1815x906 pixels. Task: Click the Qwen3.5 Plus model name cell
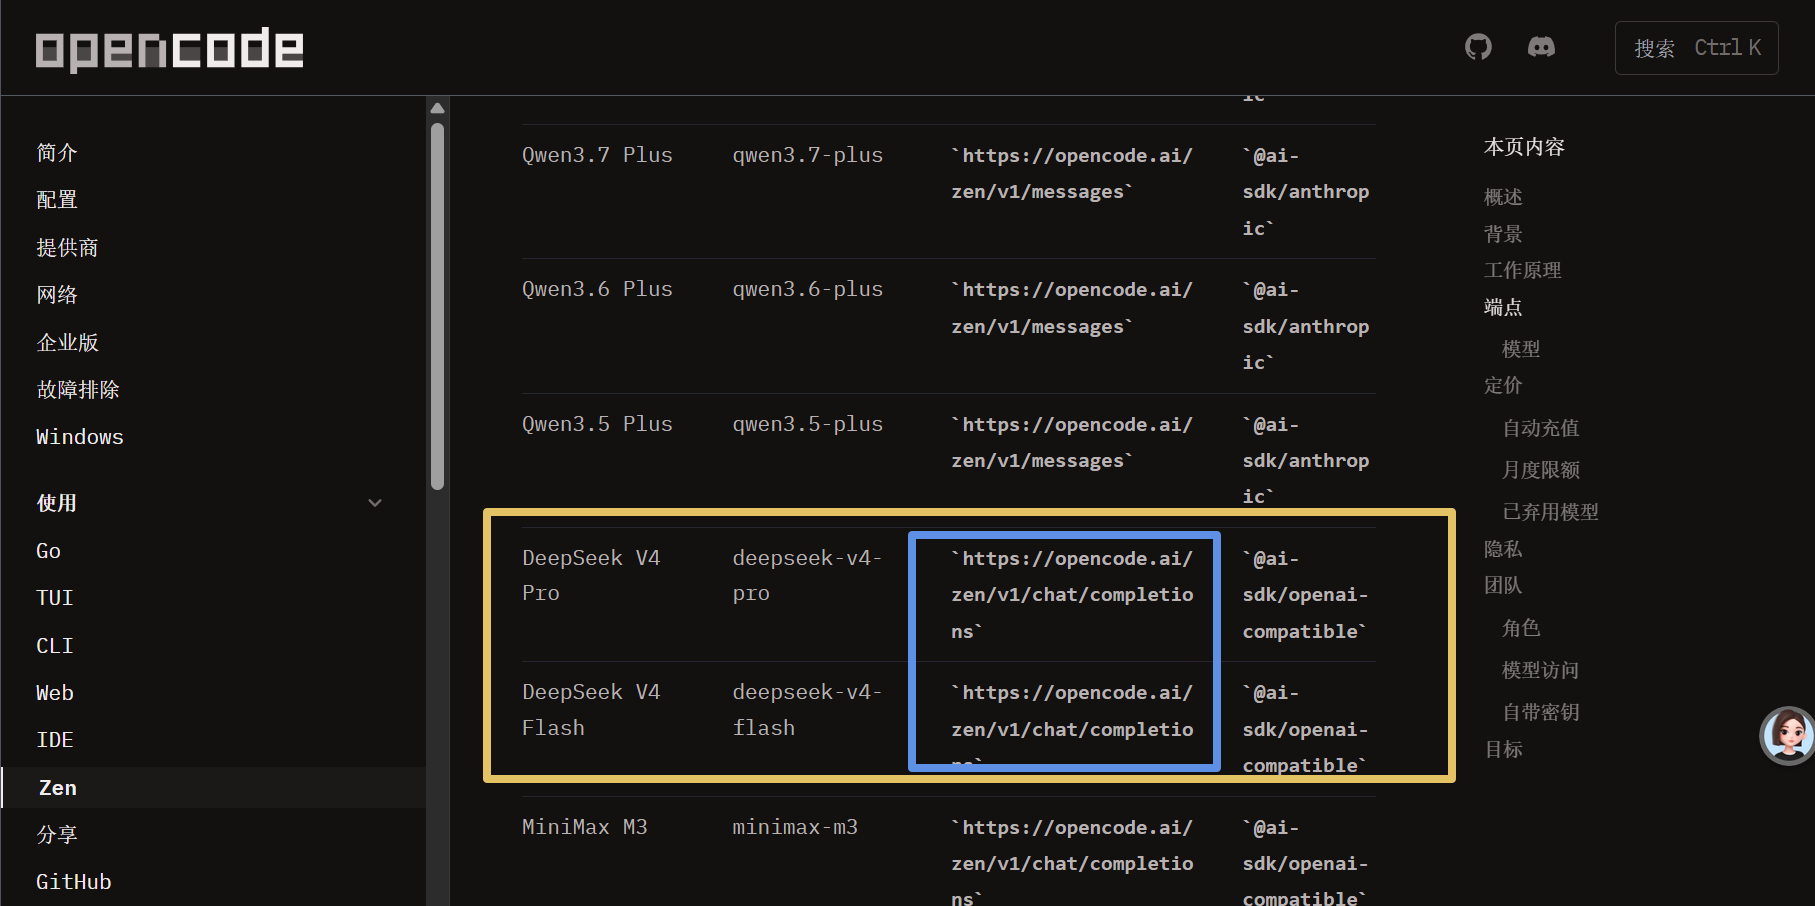pyautogui.click(x=597, y=424)
